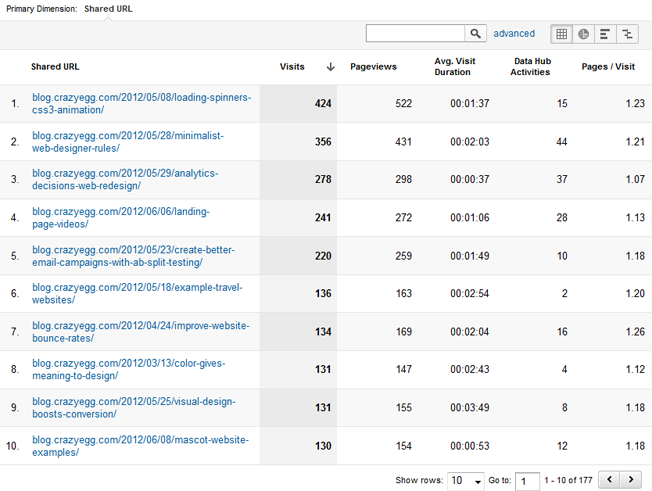Sort by the Visits column header
Image resolution: width=652 pixels, height=491 pixels.
click(292, 67)
